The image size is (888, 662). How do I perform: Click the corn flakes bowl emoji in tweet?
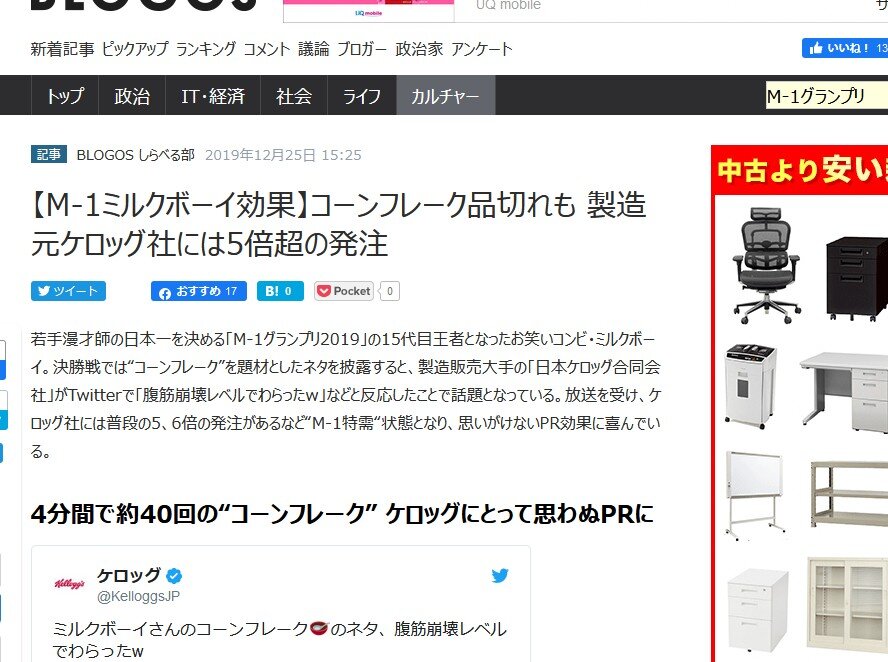click(319, 629)
